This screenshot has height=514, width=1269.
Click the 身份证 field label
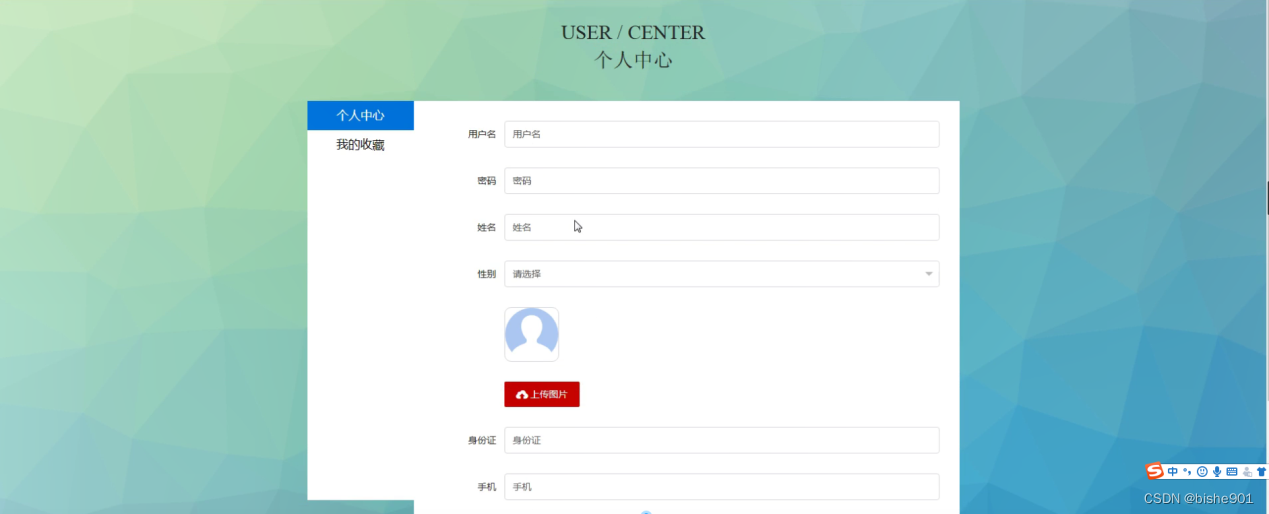[x=482, y=440]
